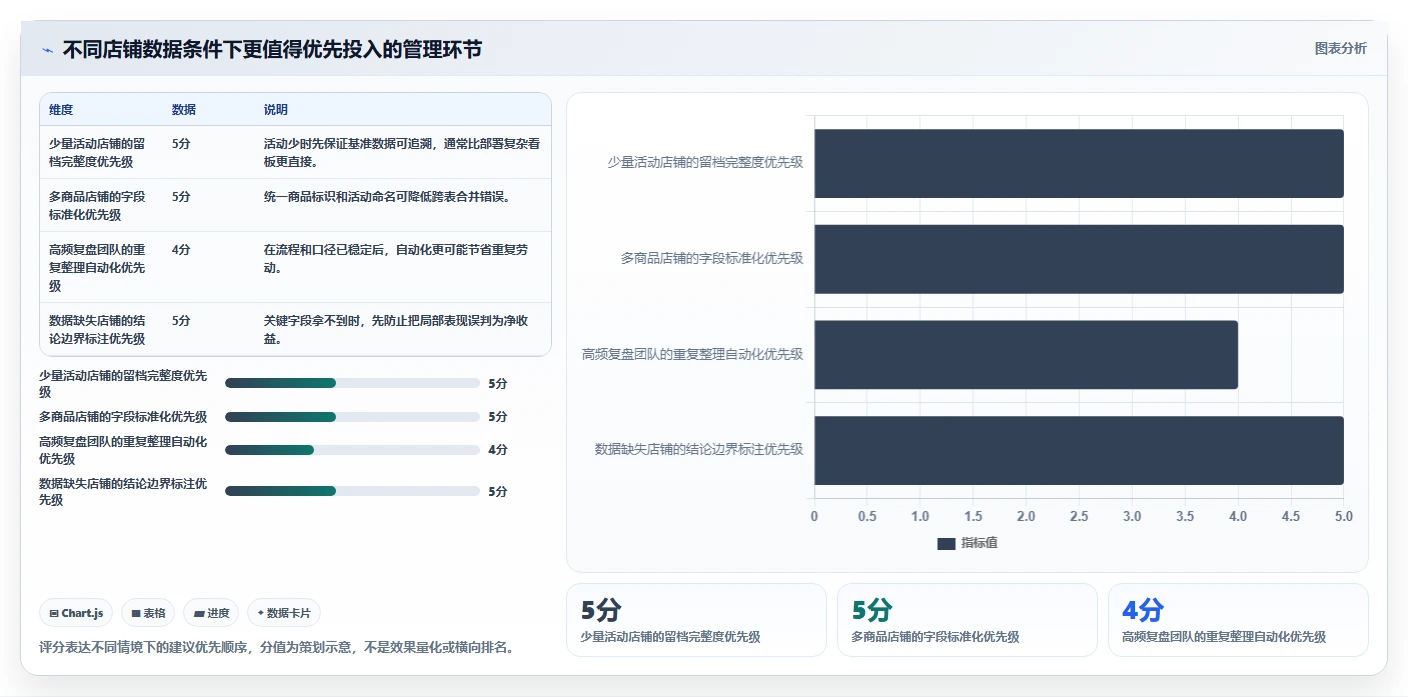Click the 图表分析 label in header
This screenshot has height=697, width=1408.
point(1340,49)
